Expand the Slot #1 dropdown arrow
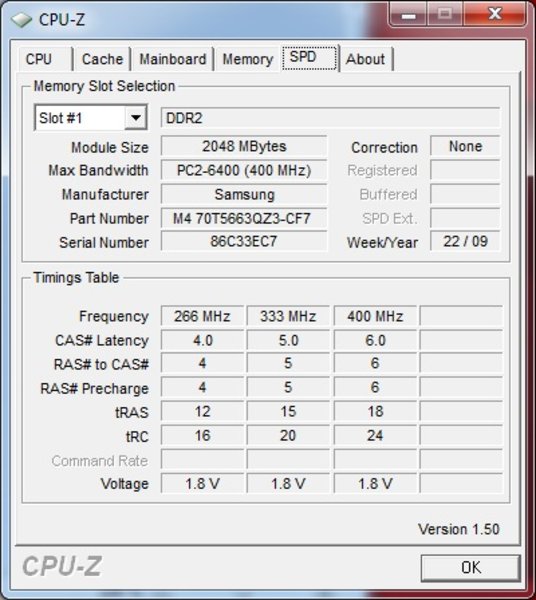The height and width of the screenshot is (600, 536). coord(135,118)
